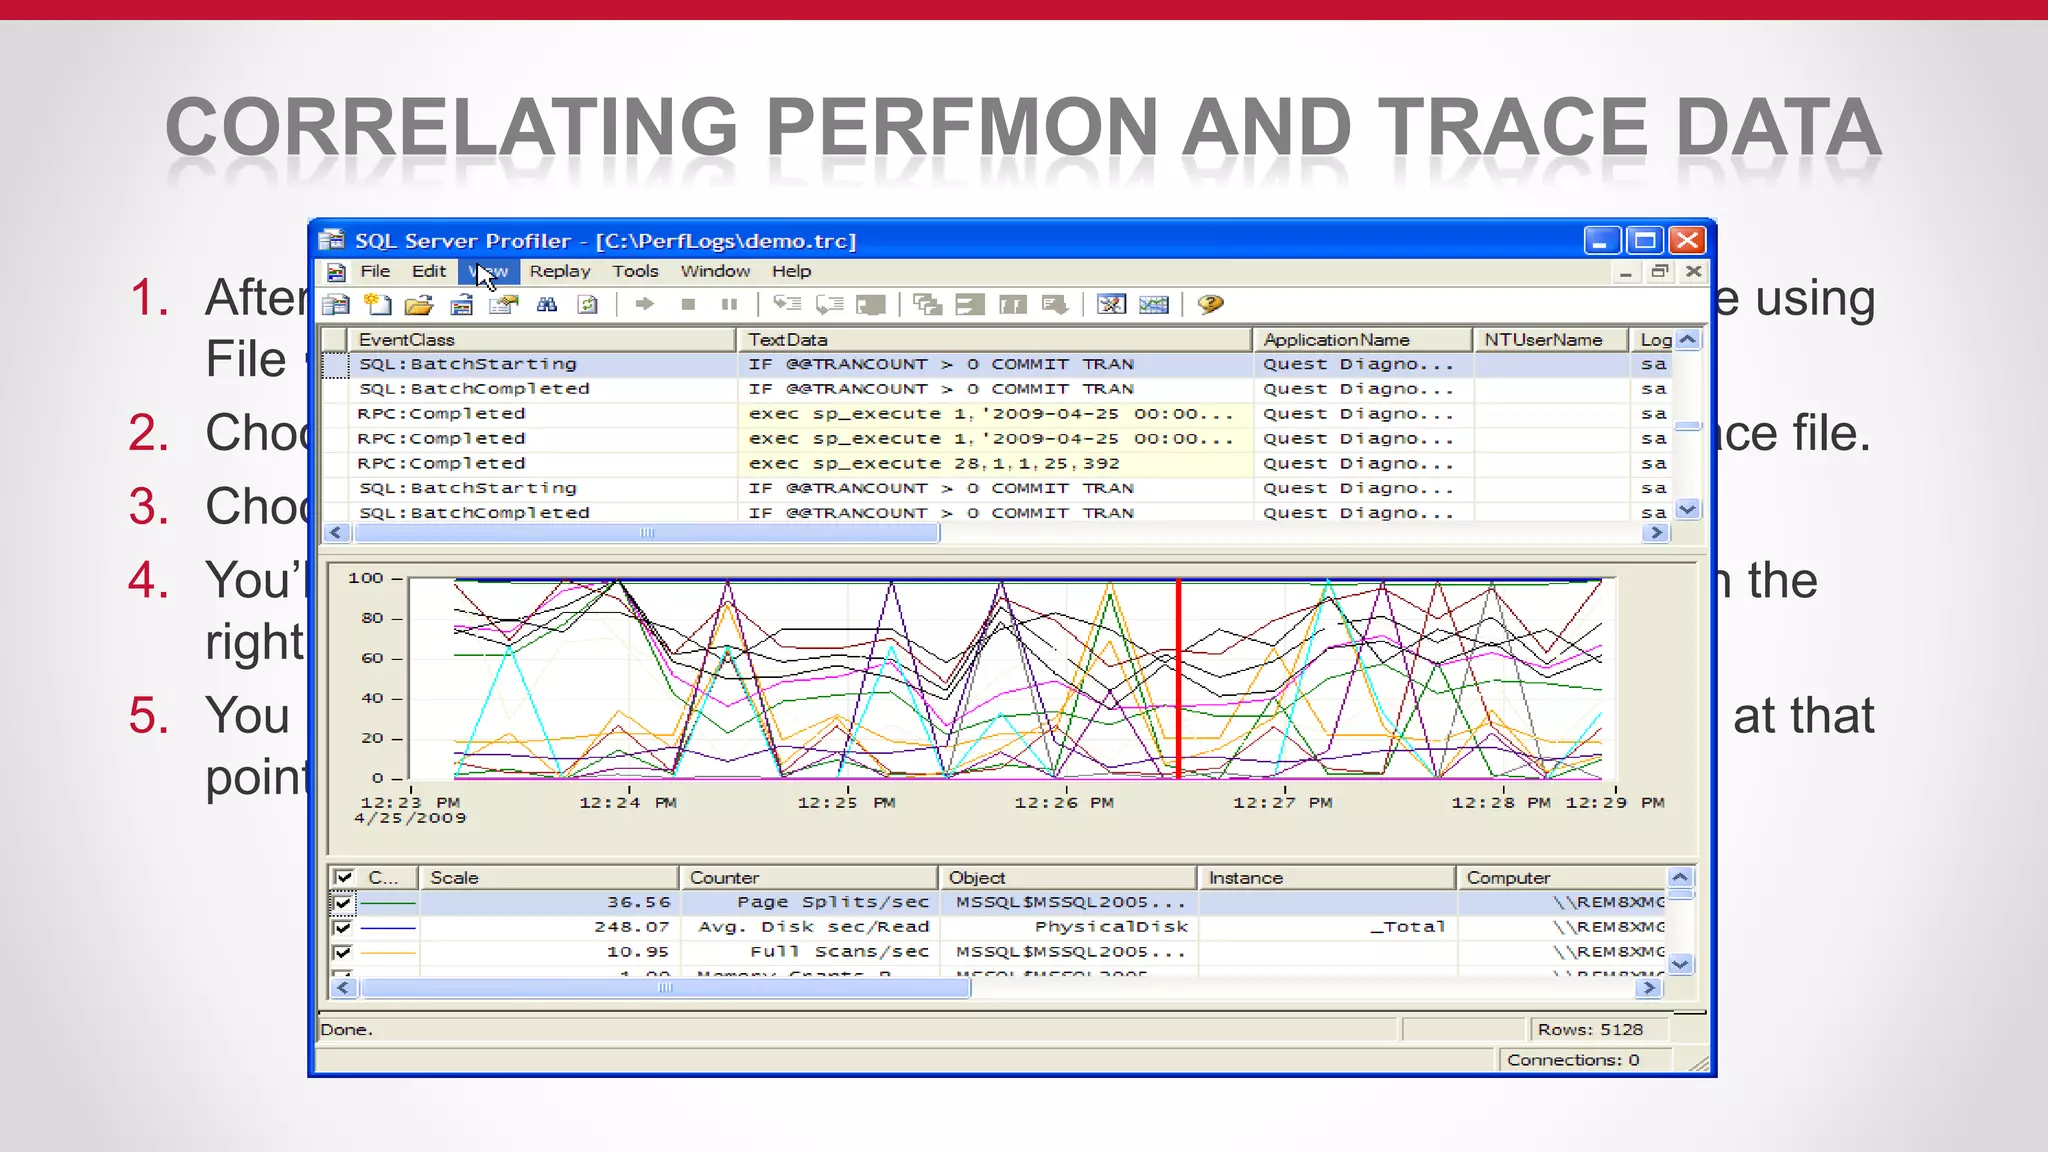Click trace grid scroll-down arrow
This screenshot has height=1152, width=2048.
pyautogui.click(x=1688, y=510)
